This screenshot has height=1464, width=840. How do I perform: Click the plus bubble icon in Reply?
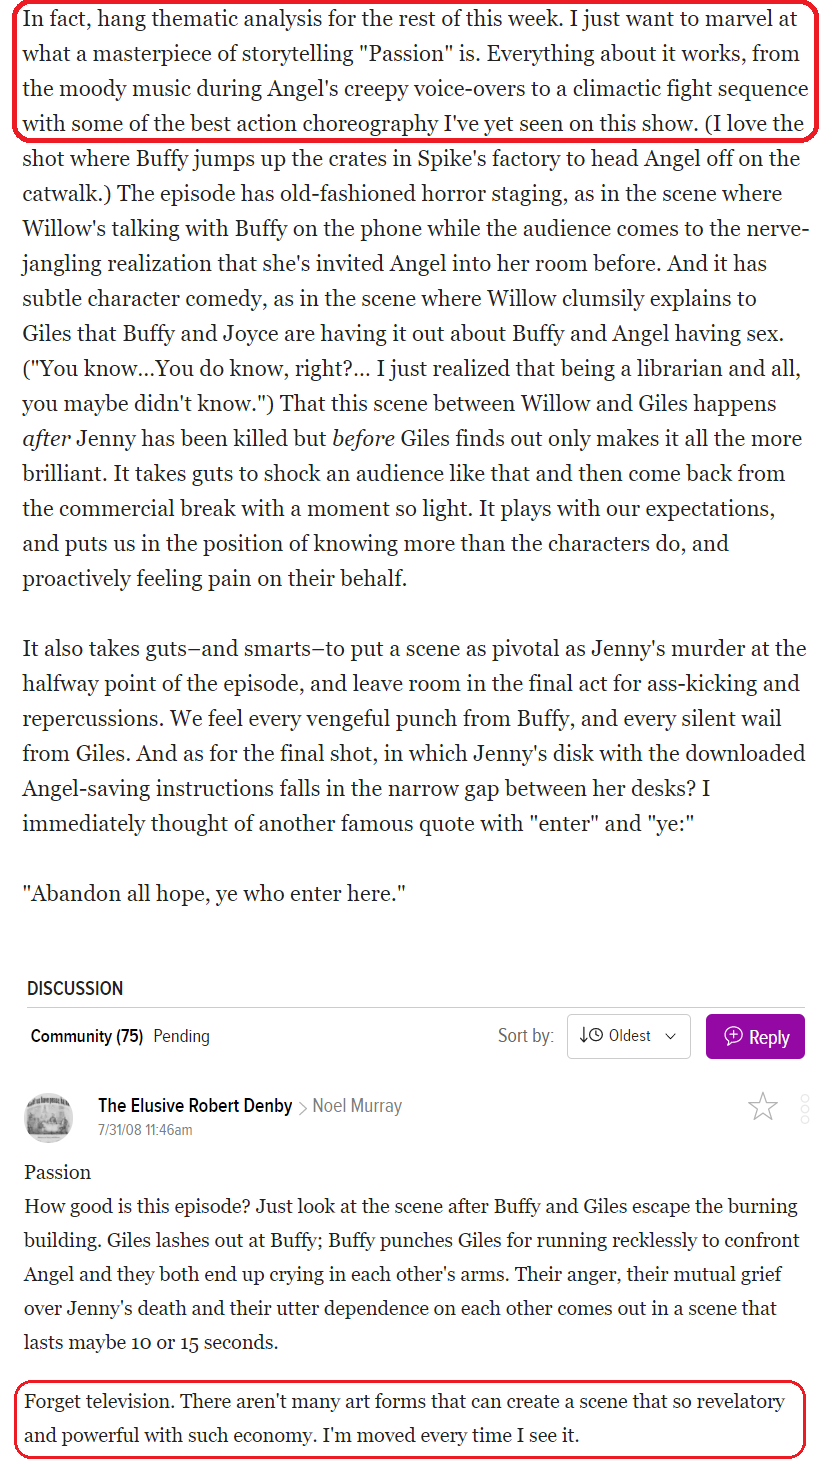733,1036
